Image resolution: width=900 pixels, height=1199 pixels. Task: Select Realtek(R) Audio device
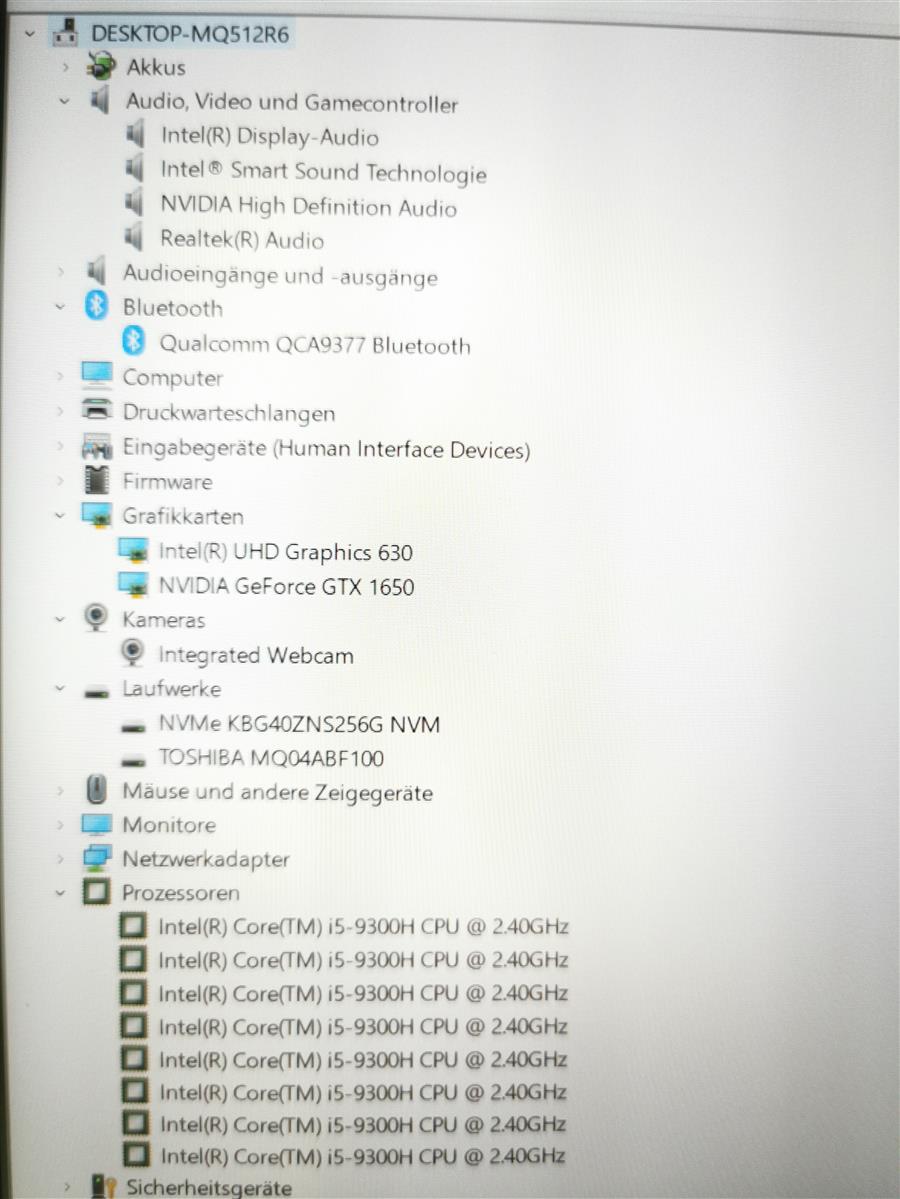coord(241,240)
